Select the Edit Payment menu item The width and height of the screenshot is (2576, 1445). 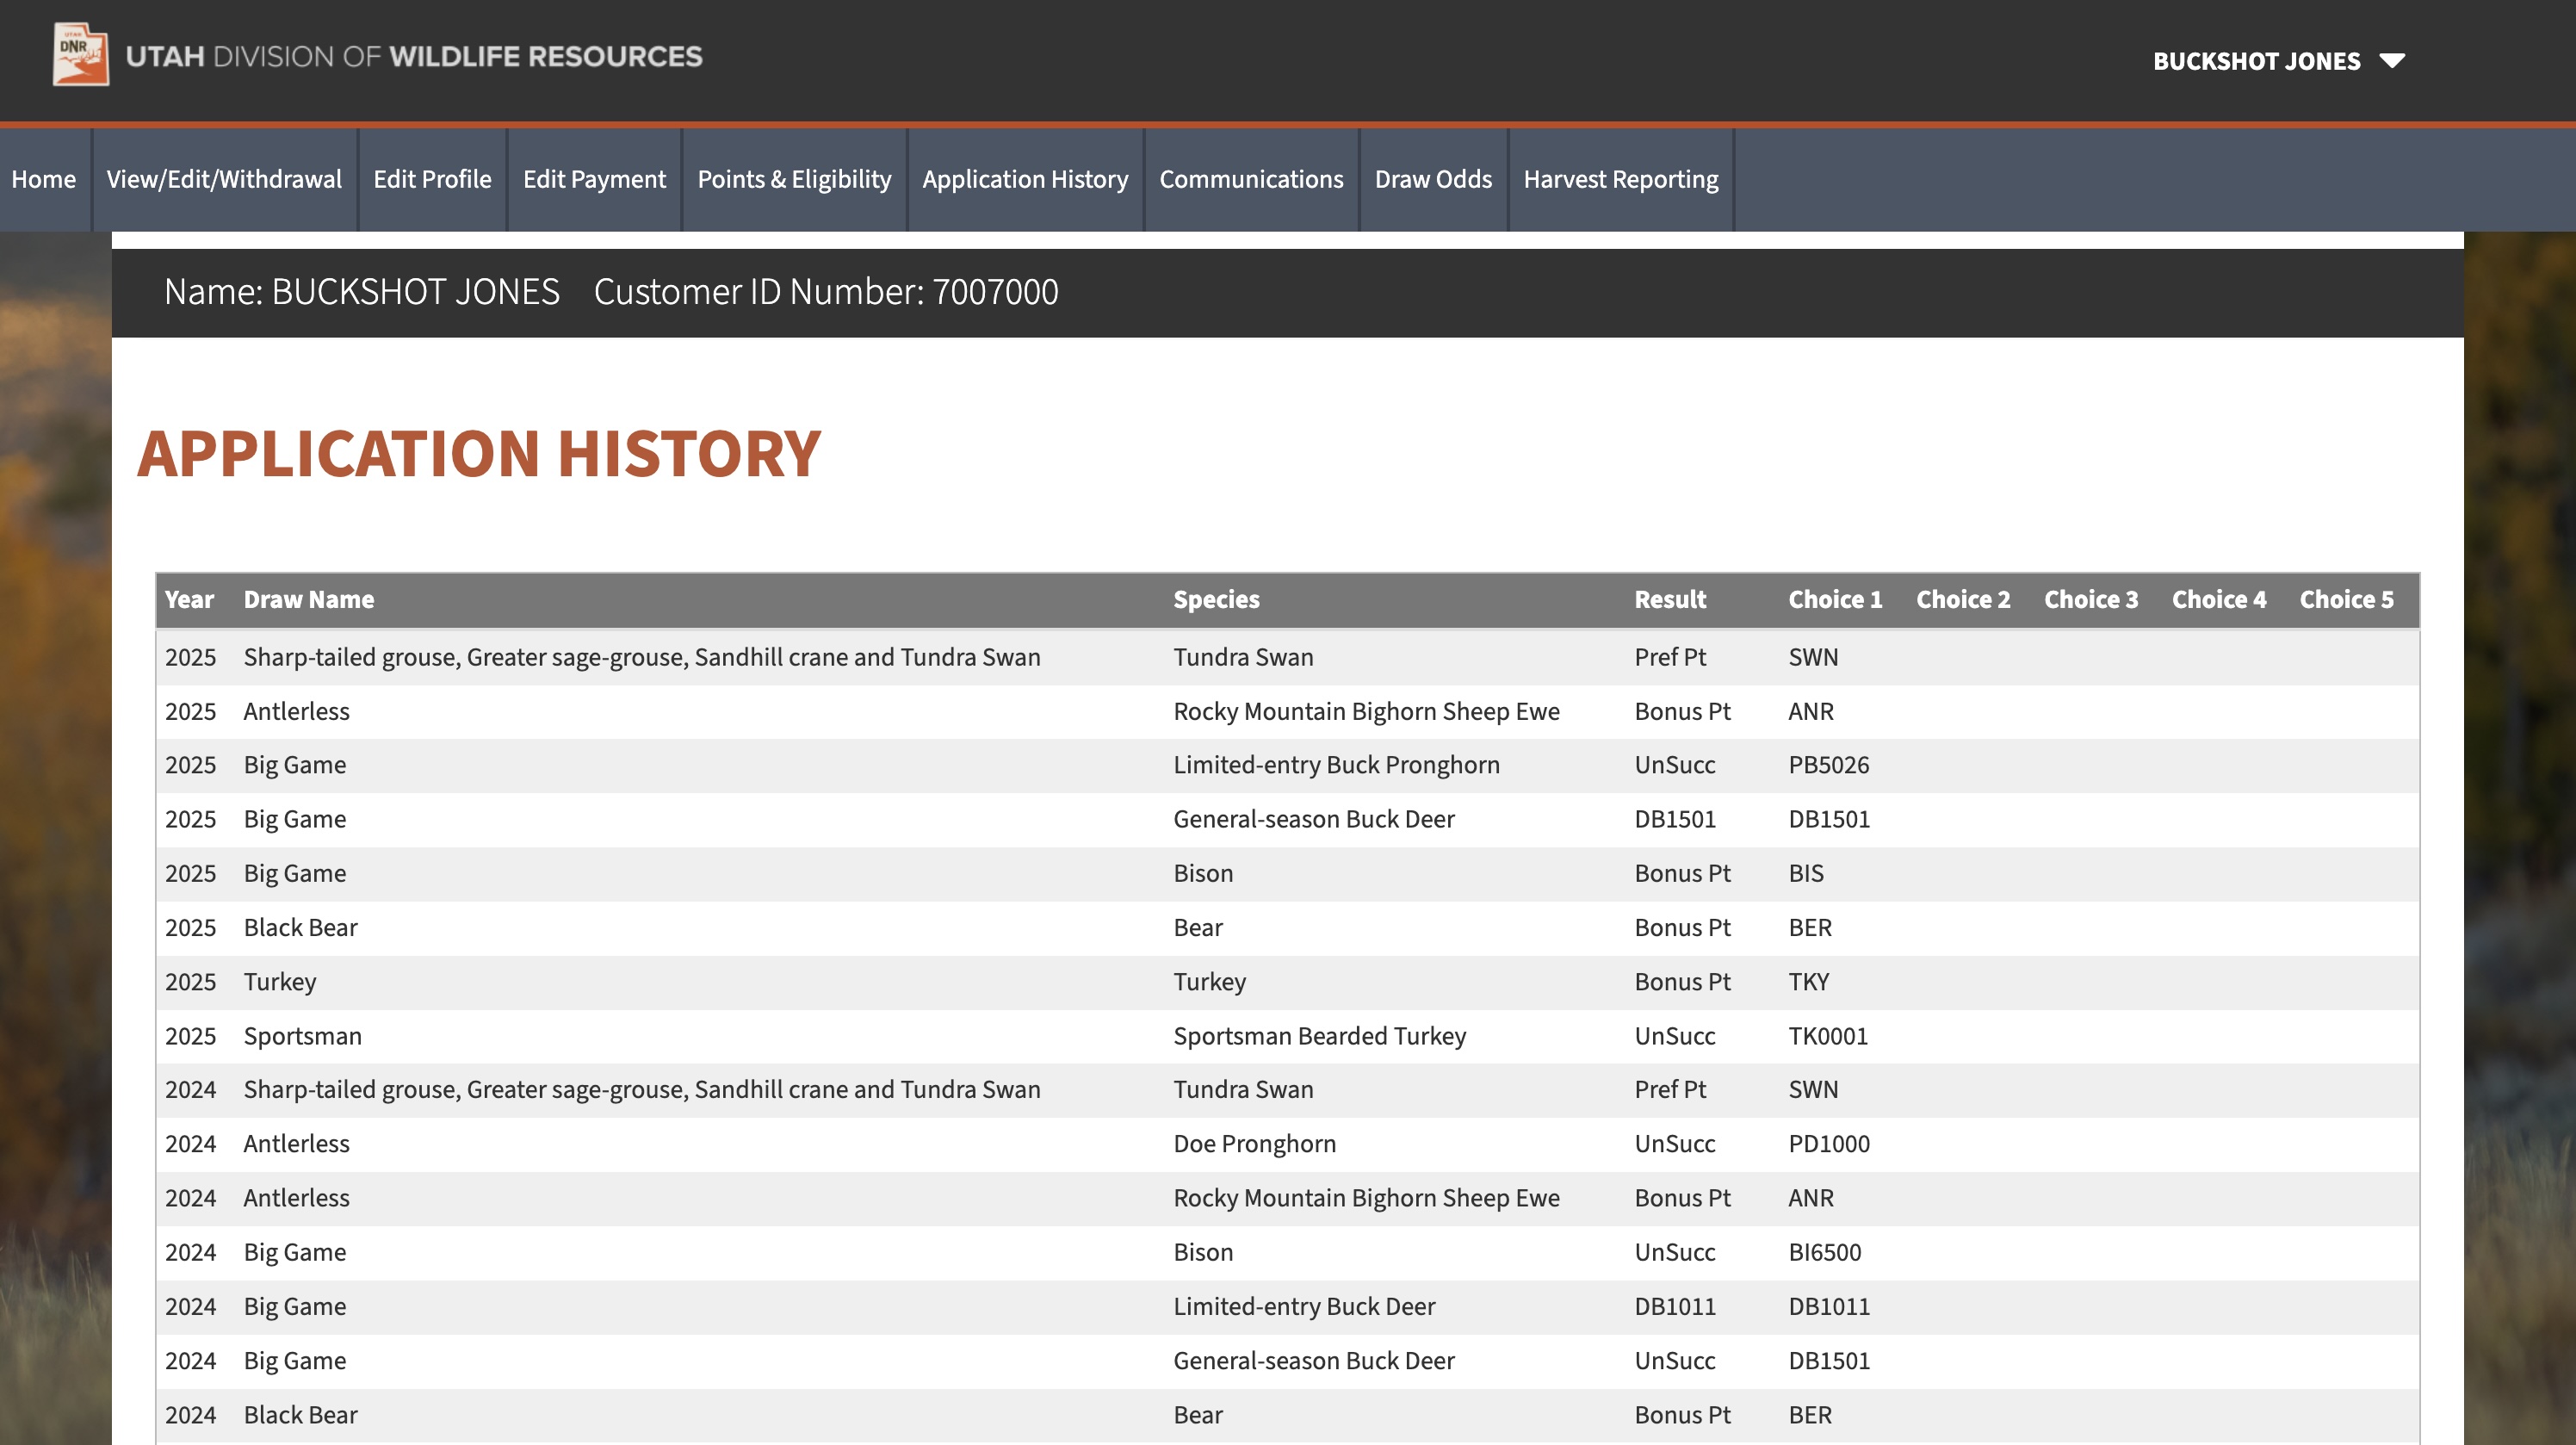[x=594, y=179]
